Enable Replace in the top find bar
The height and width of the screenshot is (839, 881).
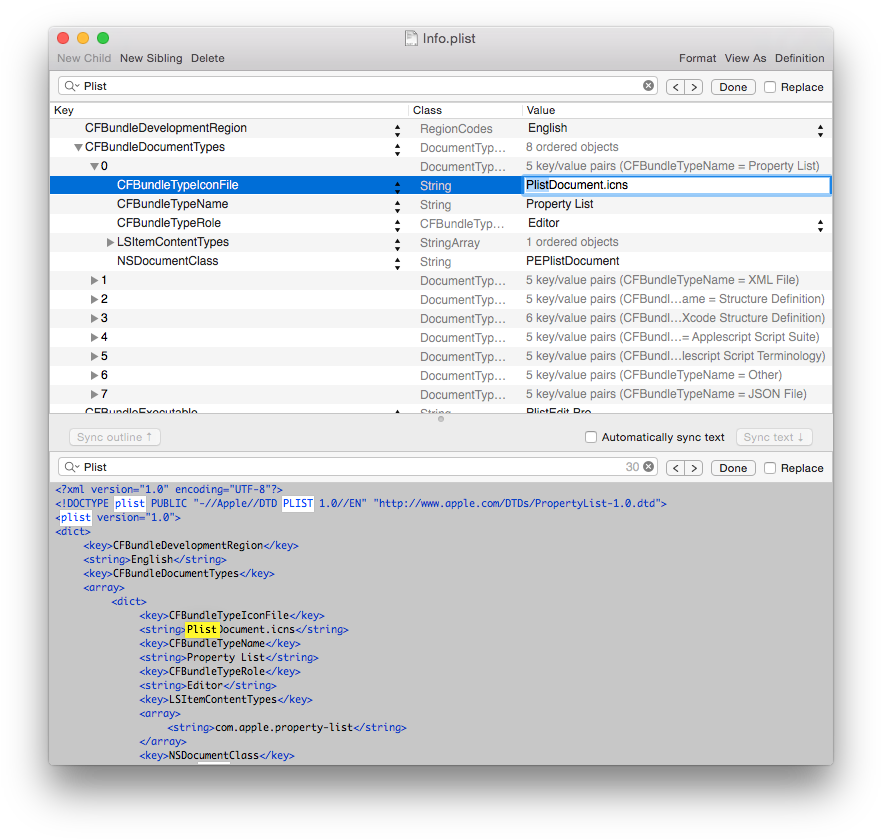(770, 87)
